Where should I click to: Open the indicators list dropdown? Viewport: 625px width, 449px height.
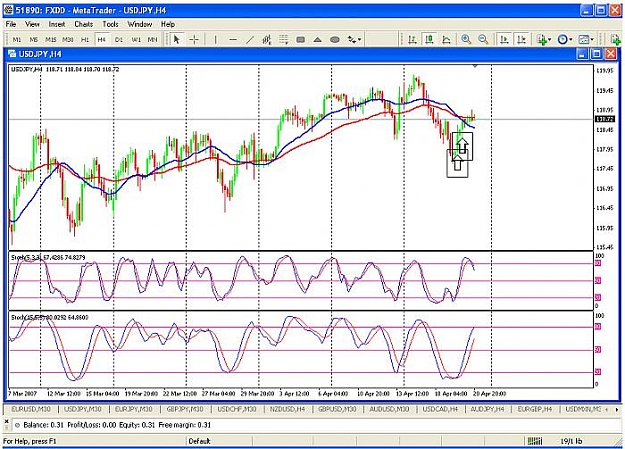click(544, 39)
